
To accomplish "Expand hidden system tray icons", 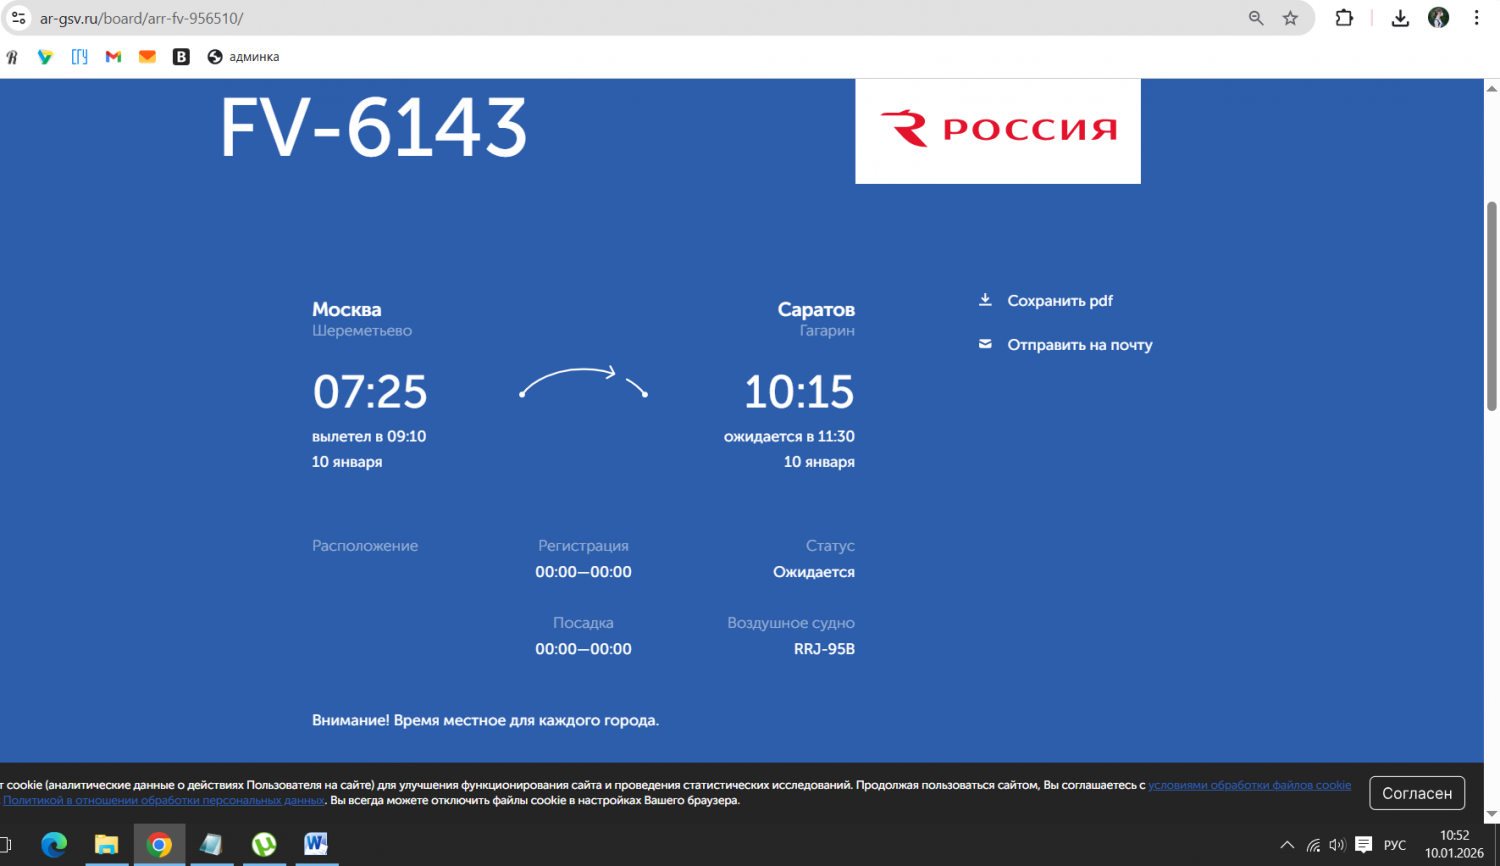I will [x=1287, y=845].
